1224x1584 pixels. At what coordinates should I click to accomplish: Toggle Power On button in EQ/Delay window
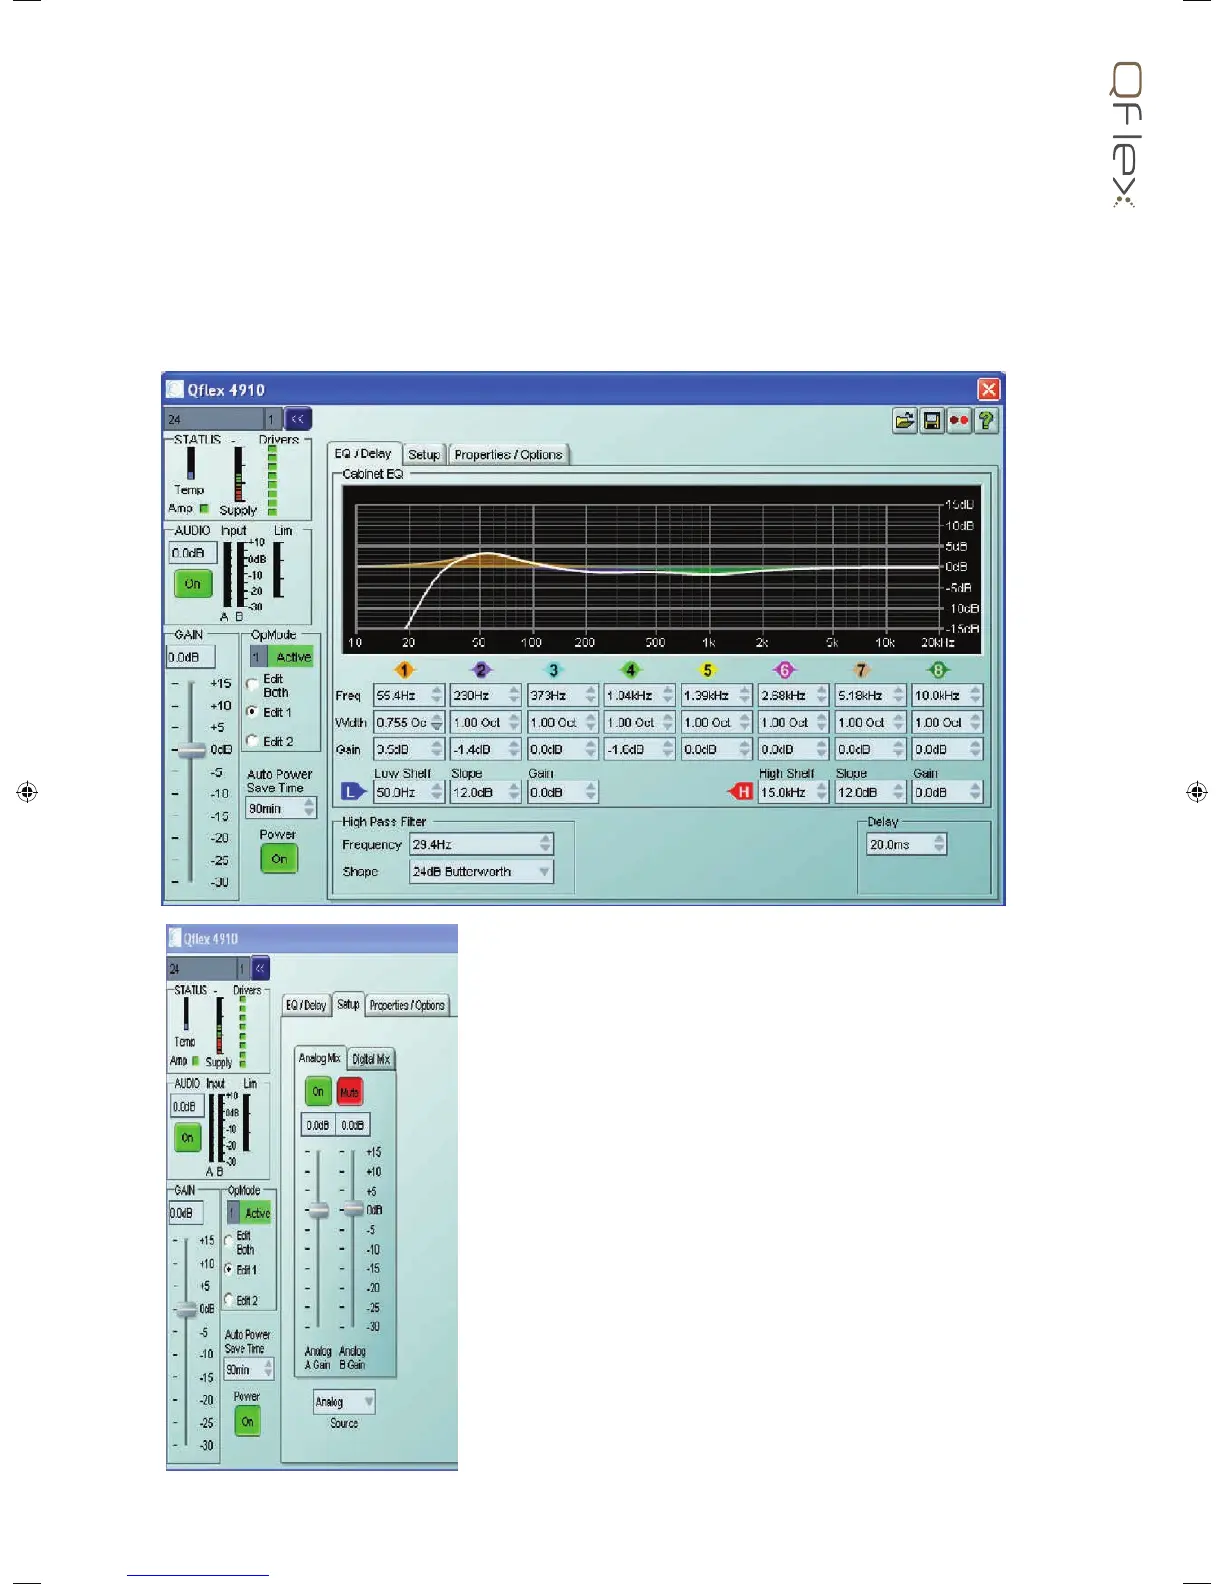click(x=279, y=859)
